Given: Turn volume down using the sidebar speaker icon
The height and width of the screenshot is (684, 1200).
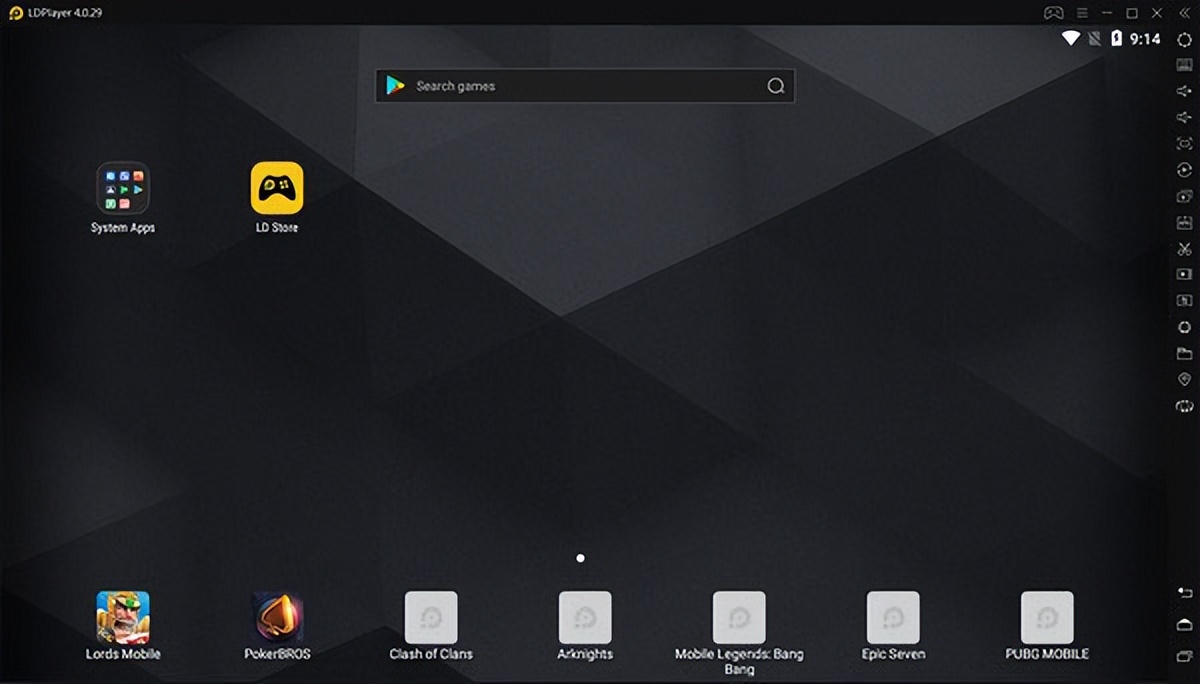Looking at the screenshot, I should click(1184, 117).
